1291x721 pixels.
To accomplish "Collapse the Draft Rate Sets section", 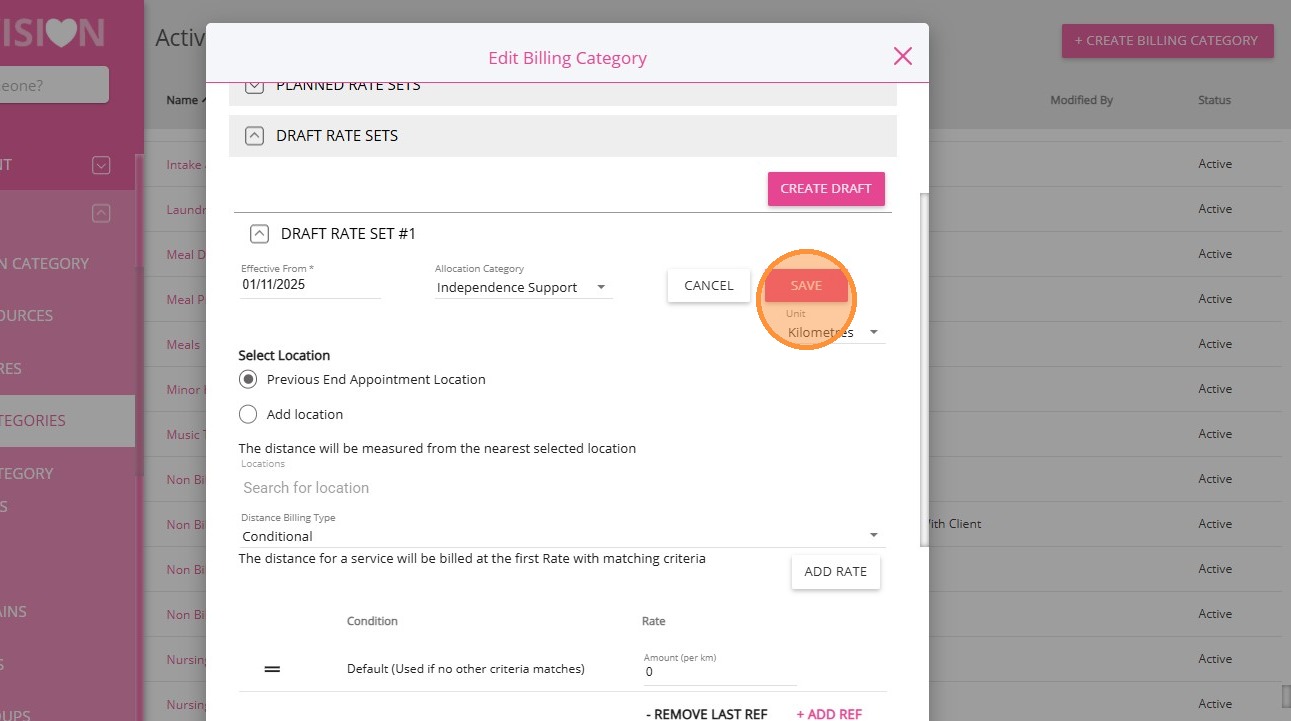I will 254,136.
